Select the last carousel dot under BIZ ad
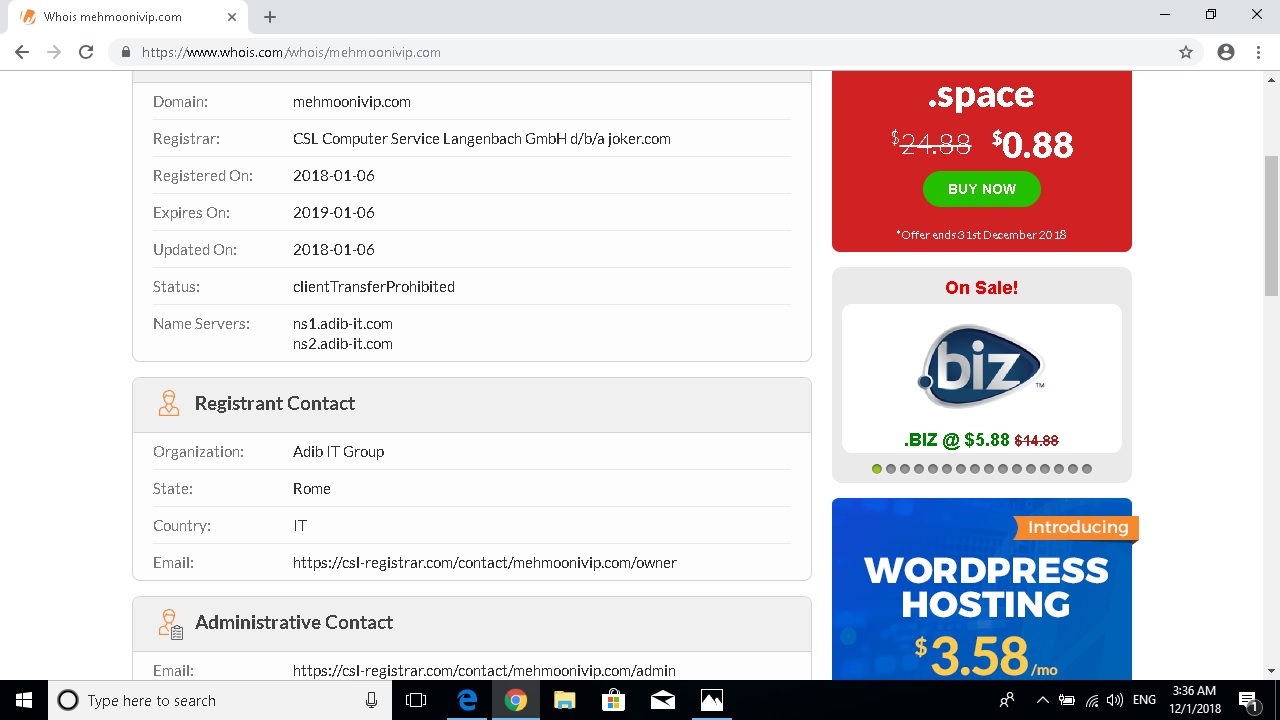 coord(1087,469)
